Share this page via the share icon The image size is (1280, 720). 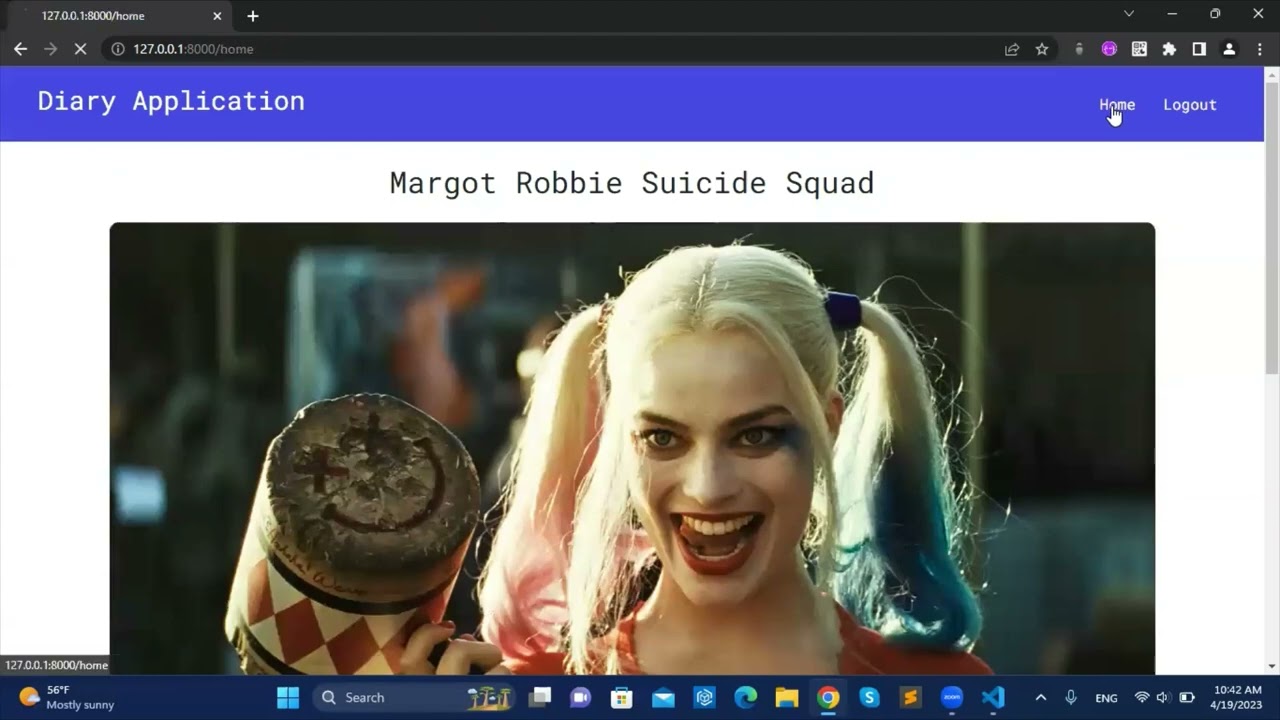[1012, 49]
